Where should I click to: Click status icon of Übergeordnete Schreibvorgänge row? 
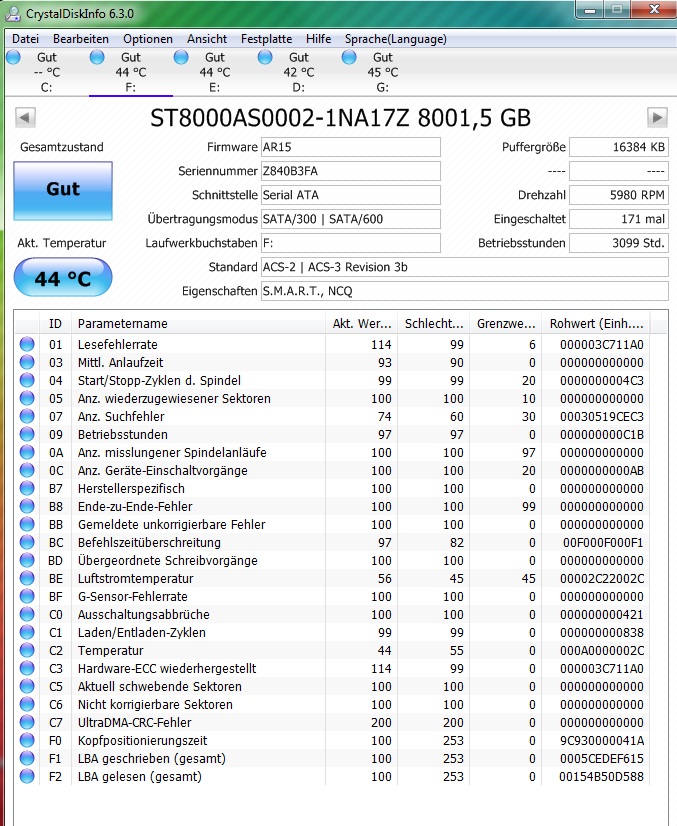pos(27,560)
